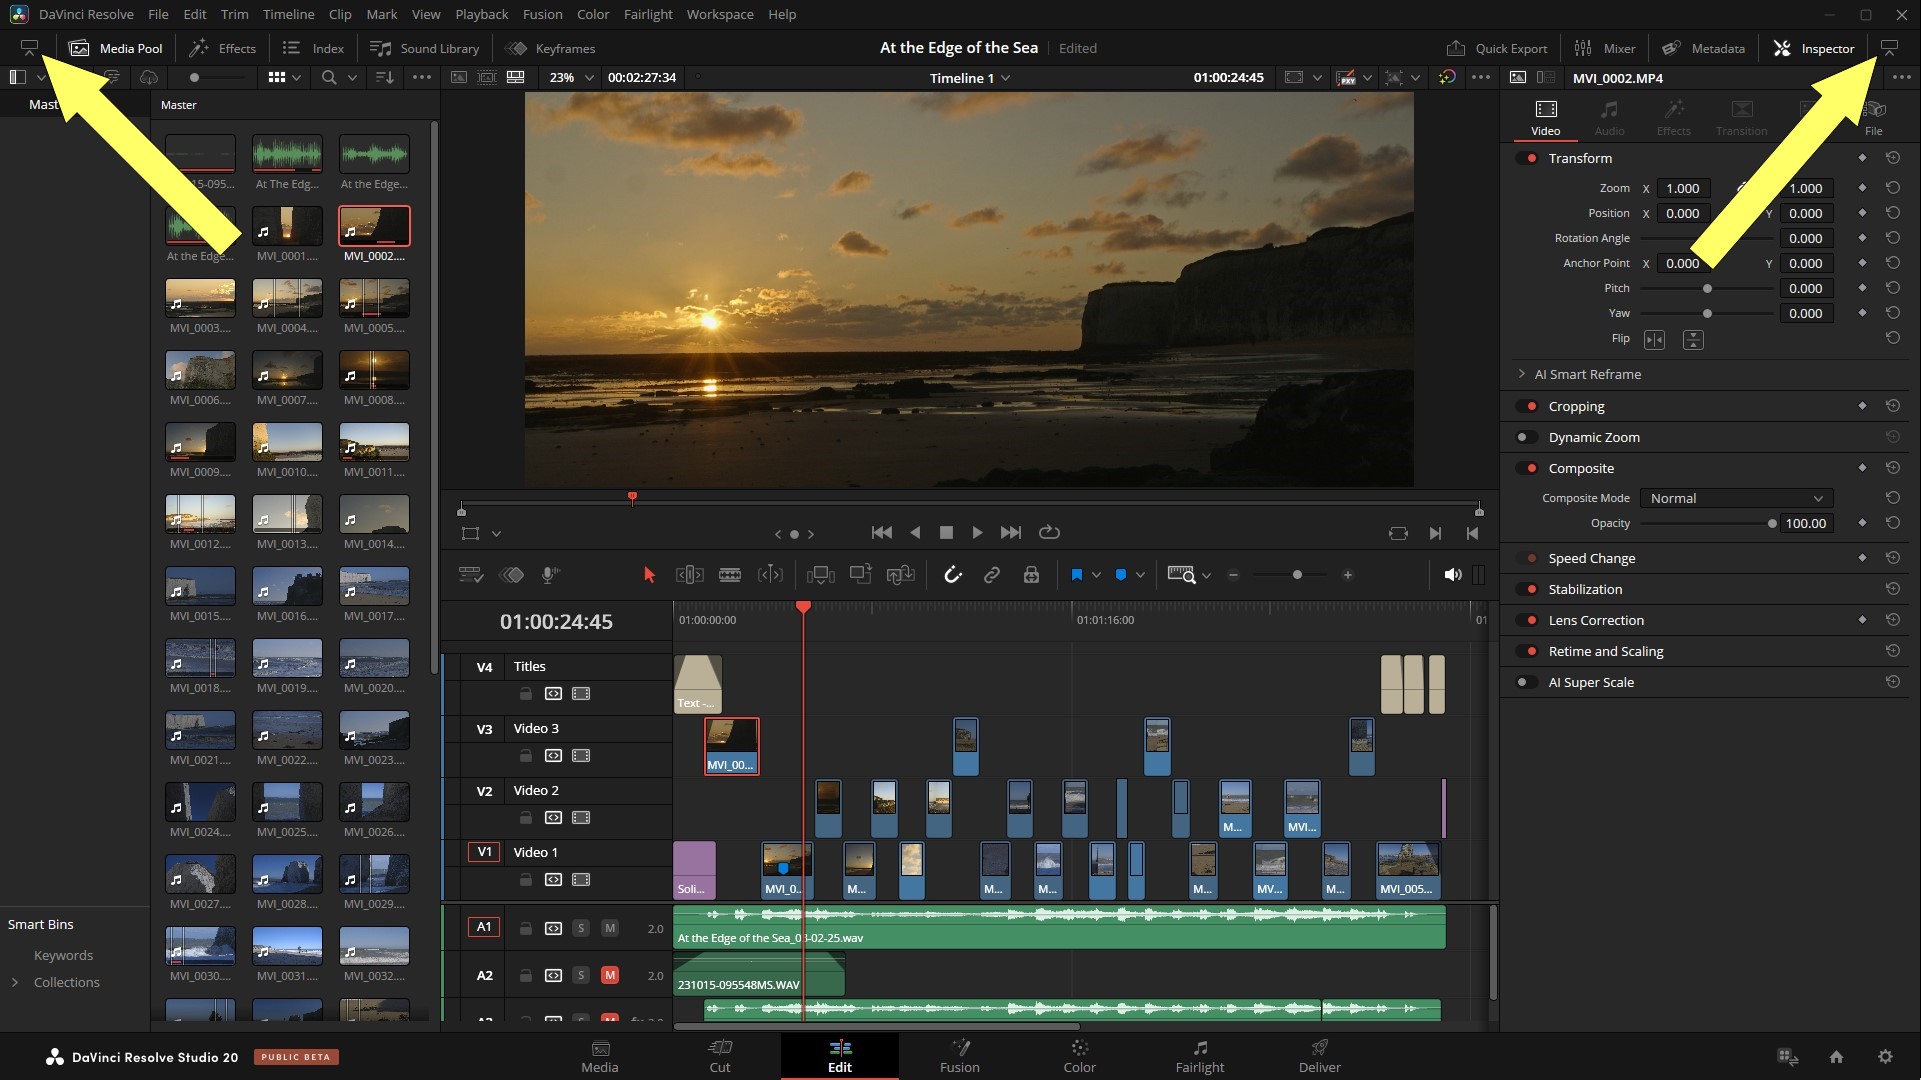Activate Trim Edit mode tool

coord(690,575)
